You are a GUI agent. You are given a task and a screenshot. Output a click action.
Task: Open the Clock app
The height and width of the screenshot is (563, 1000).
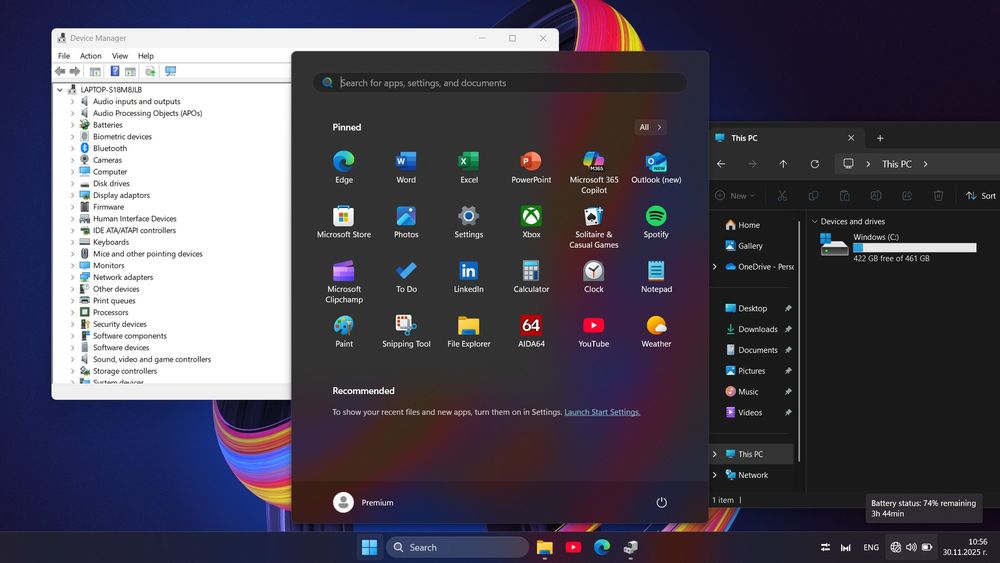pyautogui.click(x=594, y=277)
